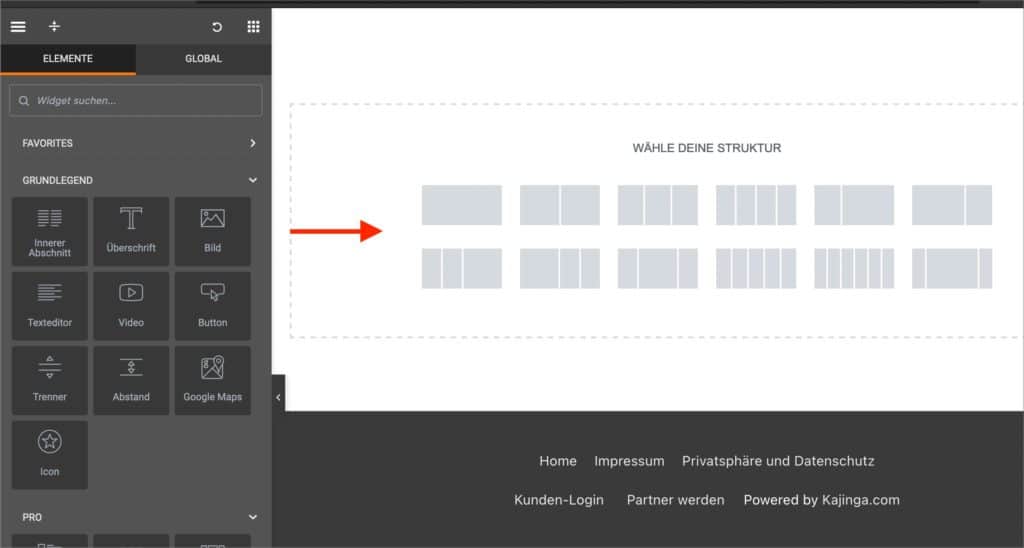Open the Impressum footer link

pos(629,461)
